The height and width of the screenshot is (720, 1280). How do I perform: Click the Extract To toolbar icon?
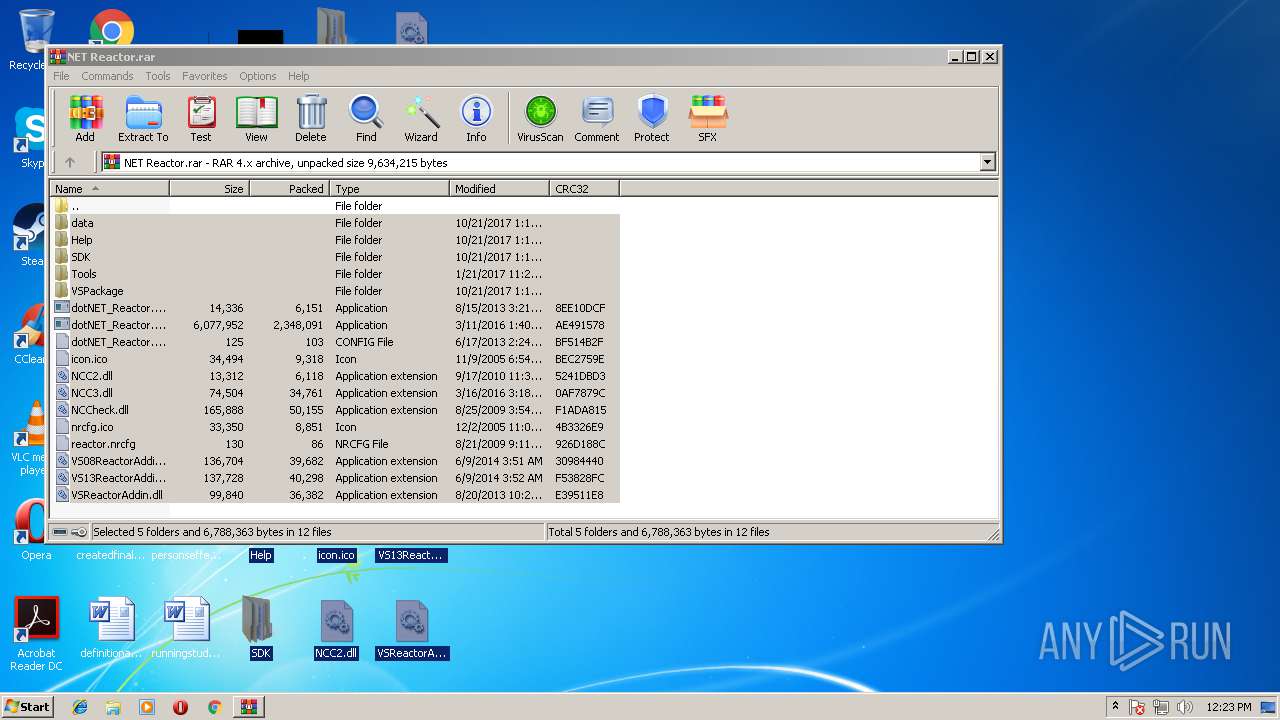point(143,119)
